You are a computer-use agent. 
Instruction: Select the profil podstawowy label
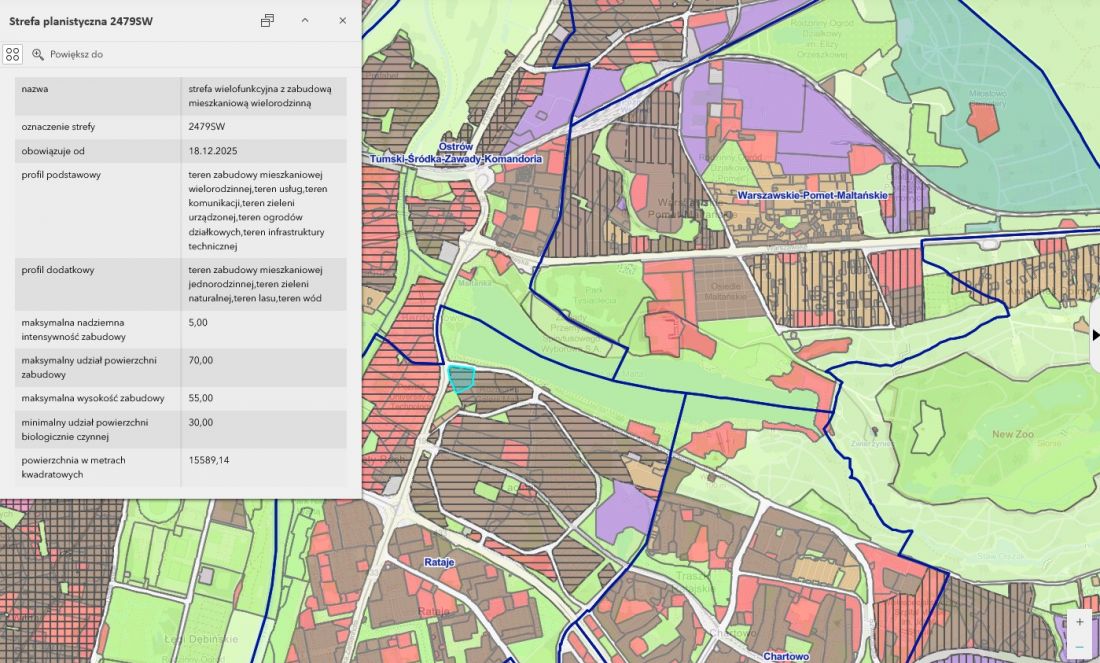[61, 175]
